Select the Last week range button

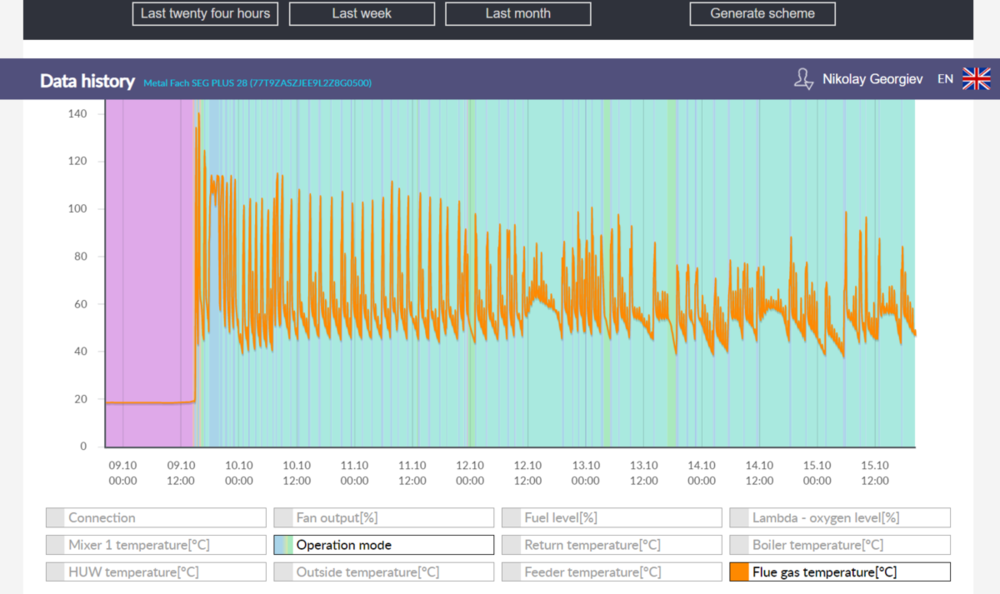(362, 14)
